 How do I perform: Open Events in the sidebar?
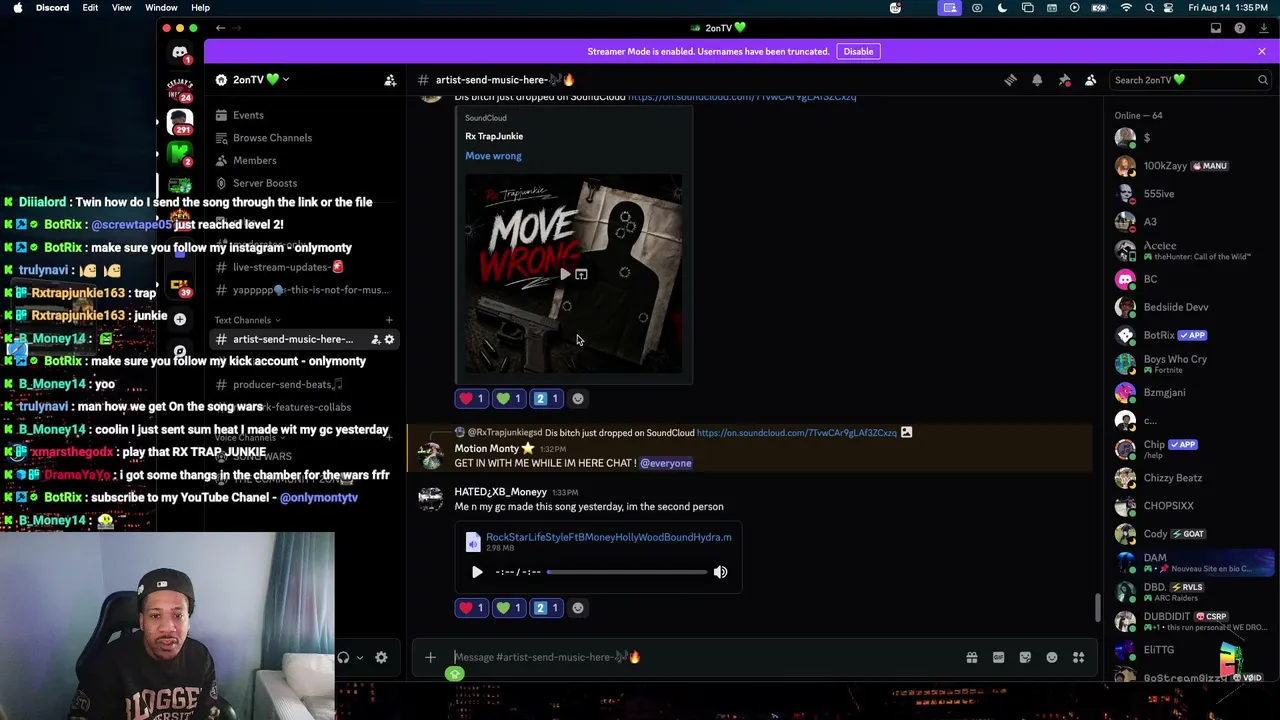click(x=248, y=115)
